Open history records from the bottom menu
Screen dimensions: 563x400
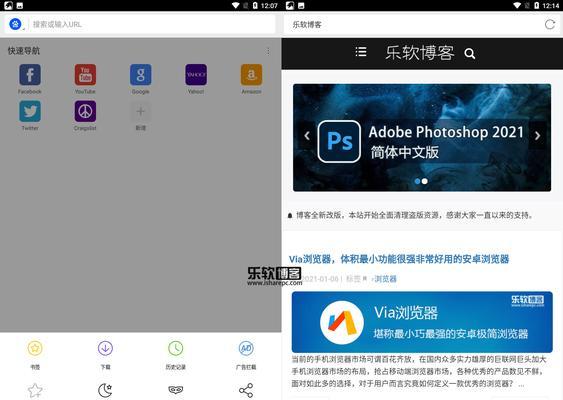[176, 354]
